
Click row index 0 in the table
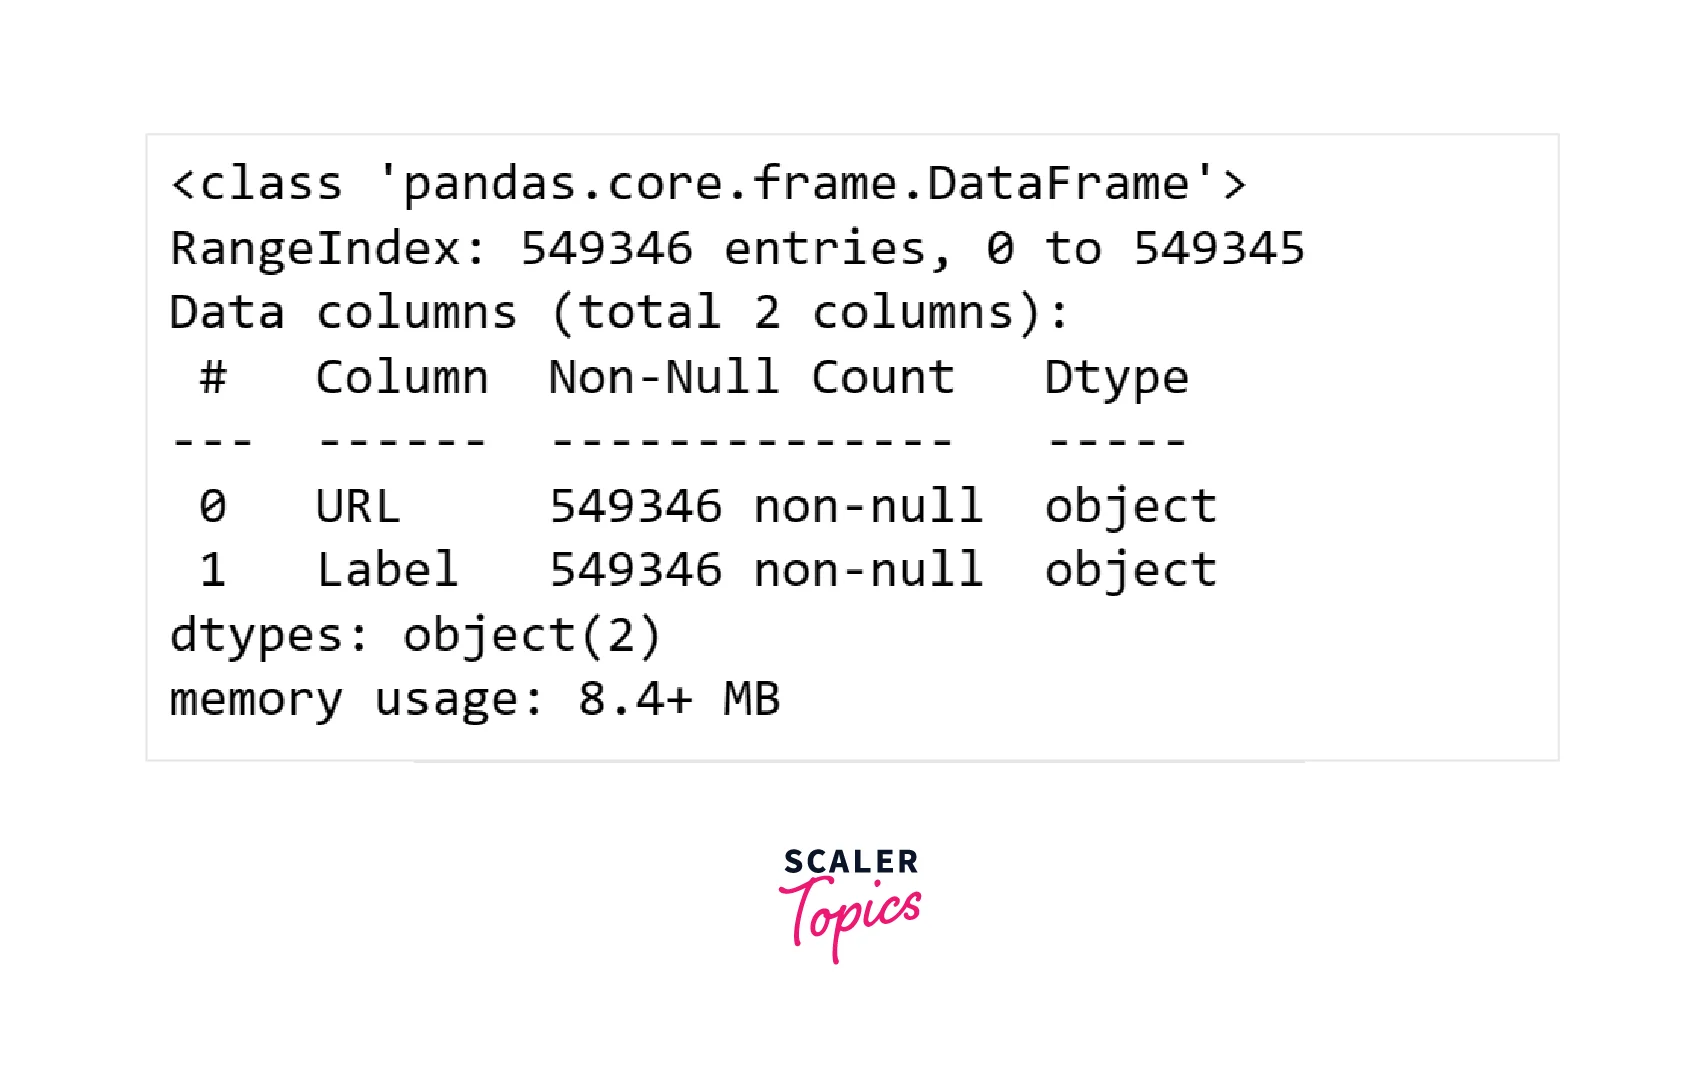coord(213,507)
